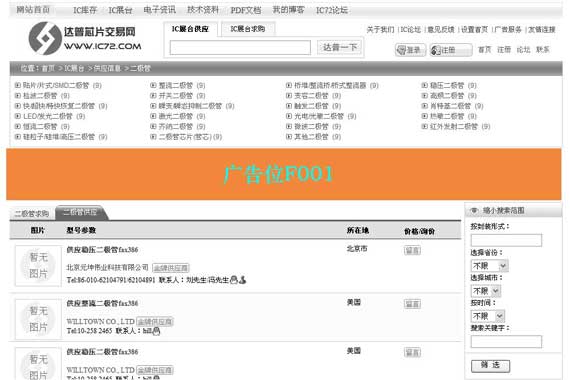Image resolution: width=570 pixels, height=380 pixels.
Task: Click 光电/光敏二极管 category link
Action: click(319, 116)
